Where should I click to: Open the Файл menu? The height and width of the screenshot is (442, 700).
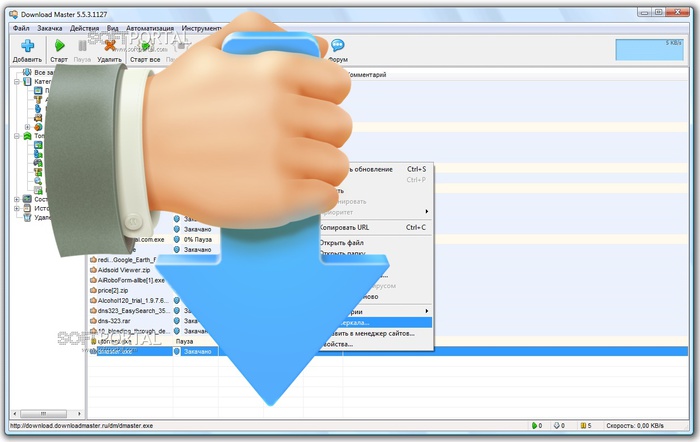pyautogui.click(x=21, y=28)
